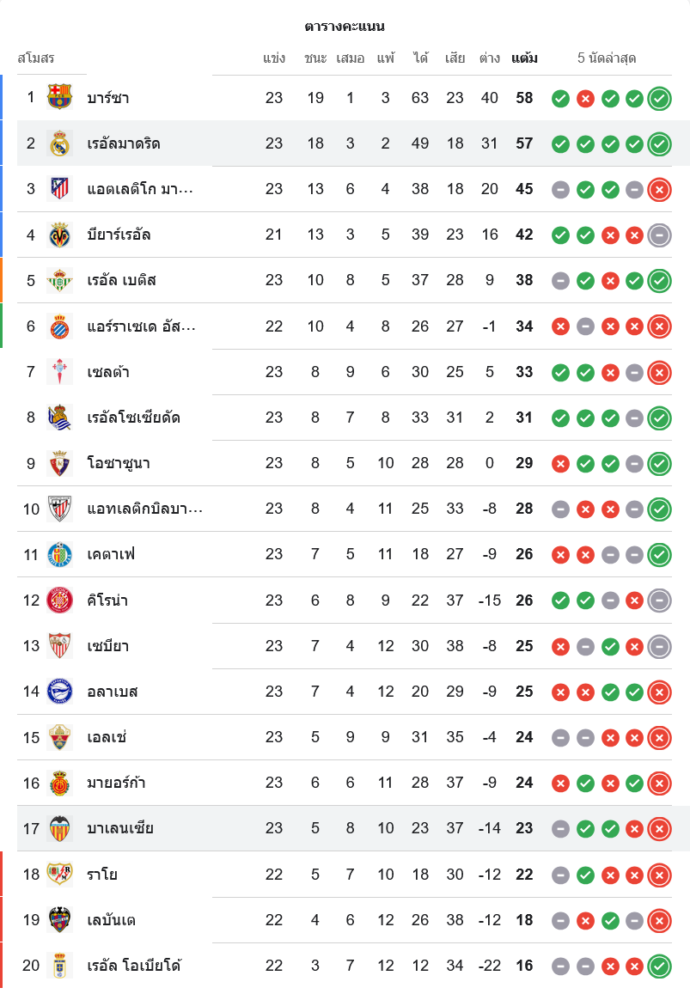Image resolution: width=690 pixels, height=1000 pixels.
Task: Click the Levante club crest icon
Action: tap(60, 920)
